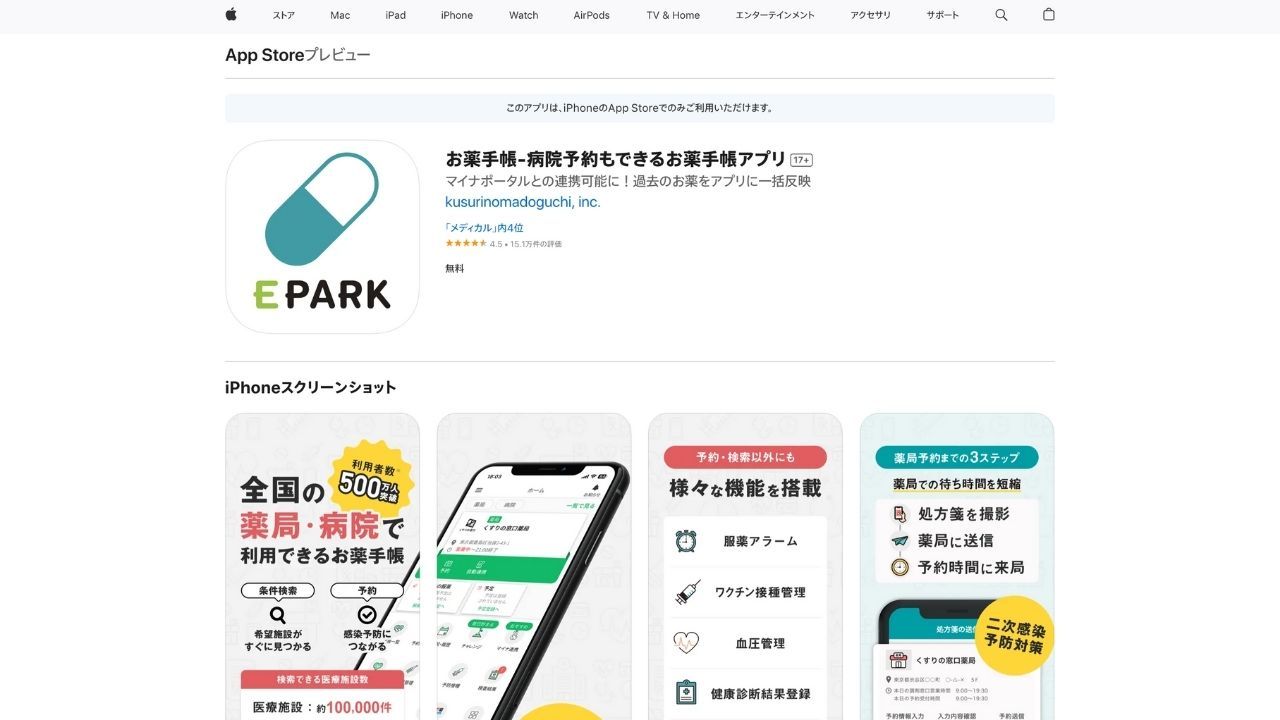
Task: Open the 全国の薬局・病院で screenshot
Action: click(322, 566)
